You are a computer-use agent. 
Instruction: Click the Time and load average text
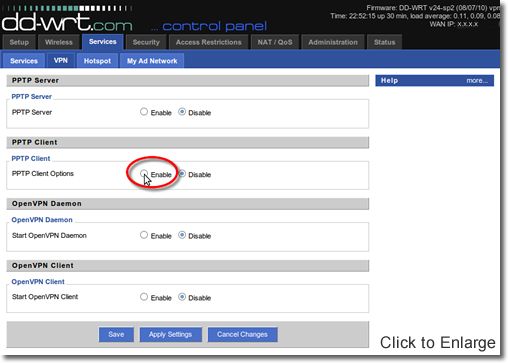[415, 16]
